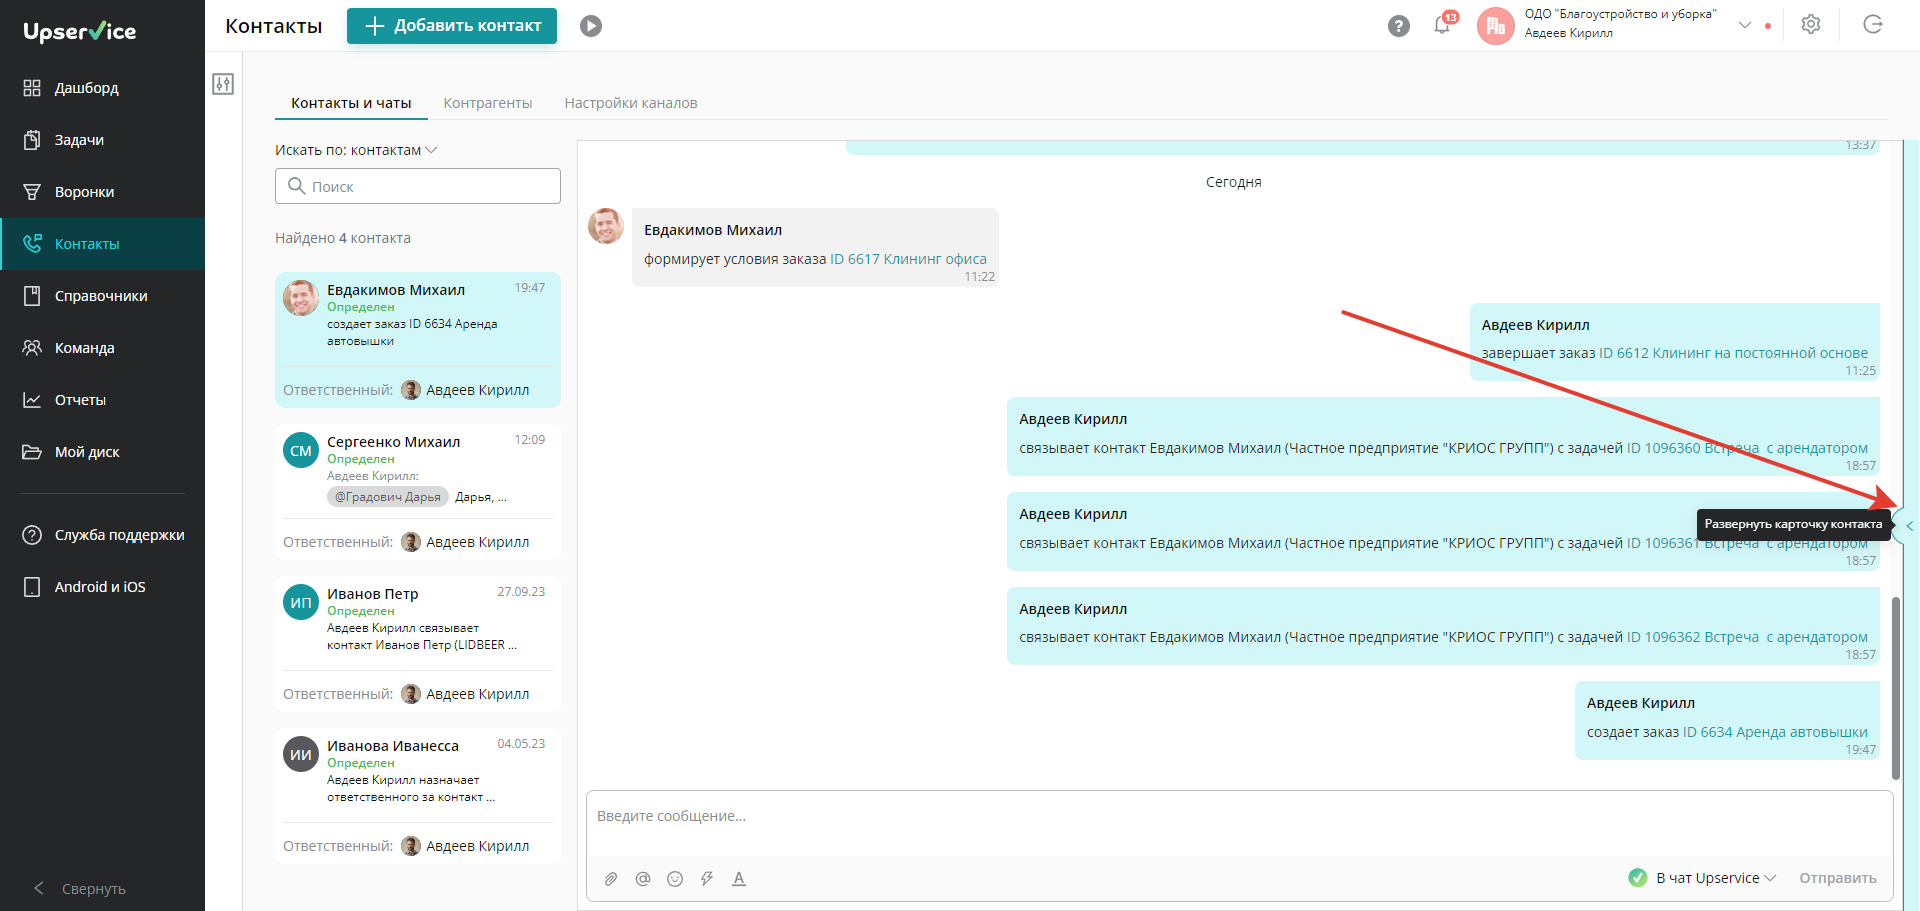This screenshot has width=1920, height=911.
Task: Open link ID 6612 Клининг на постоянной основе
Action: [1733, 353]
